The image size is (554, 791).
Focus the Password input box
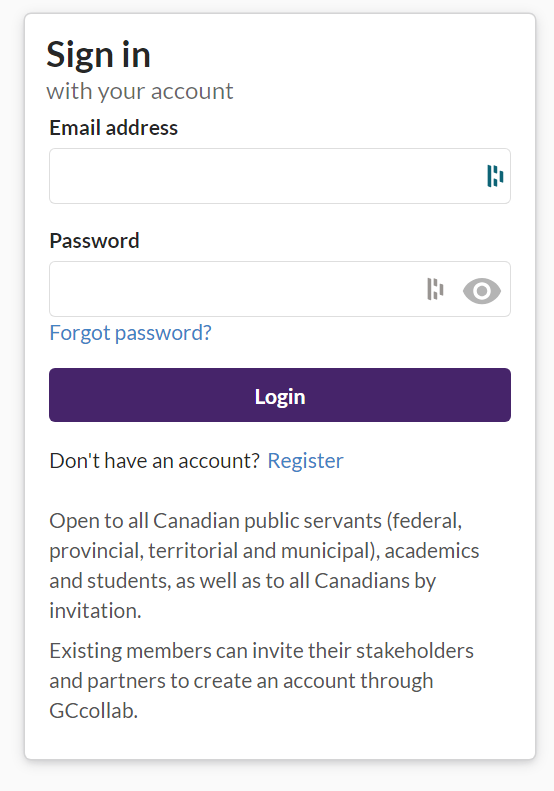pos(280,289)
